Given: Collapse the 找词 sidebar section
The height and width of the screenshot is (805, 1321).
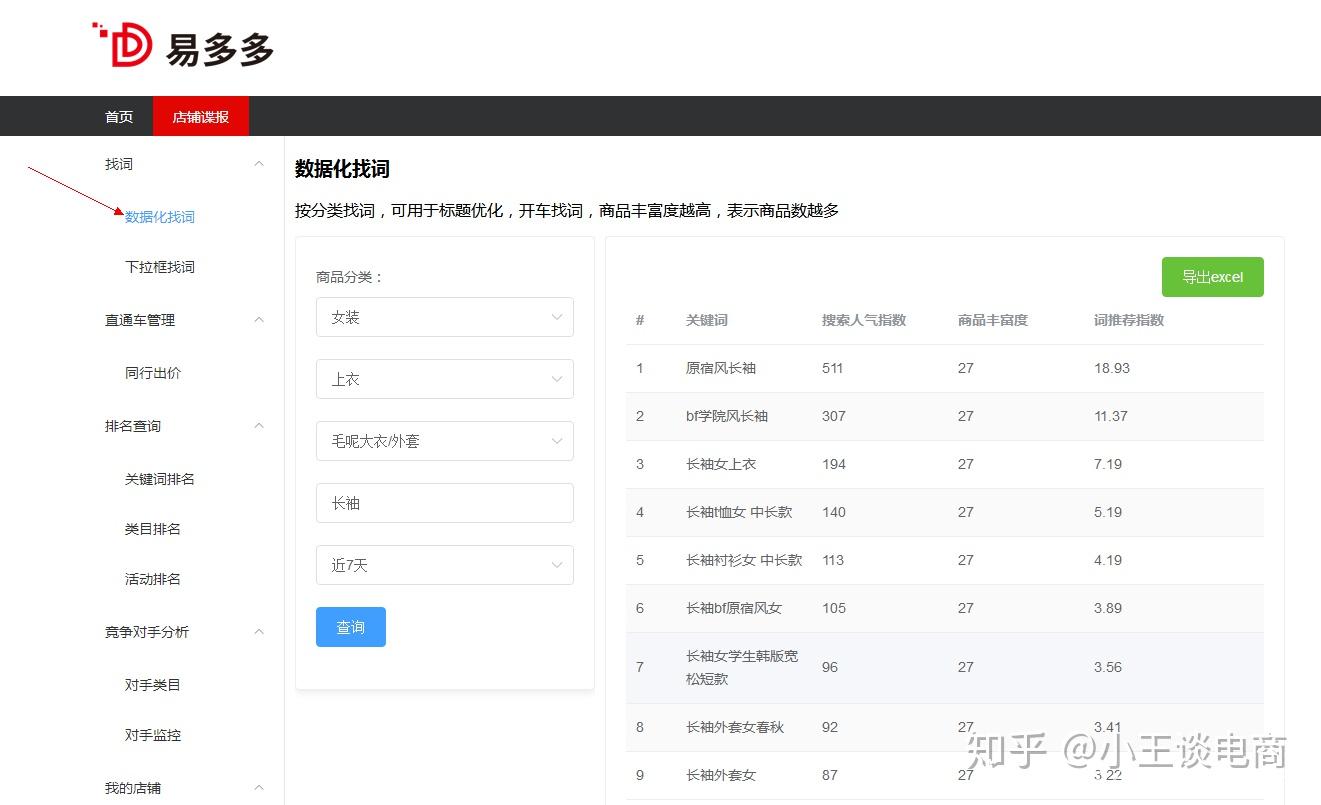Looking at the screenshot, I should pyautogui.click(x=259, y=164).
